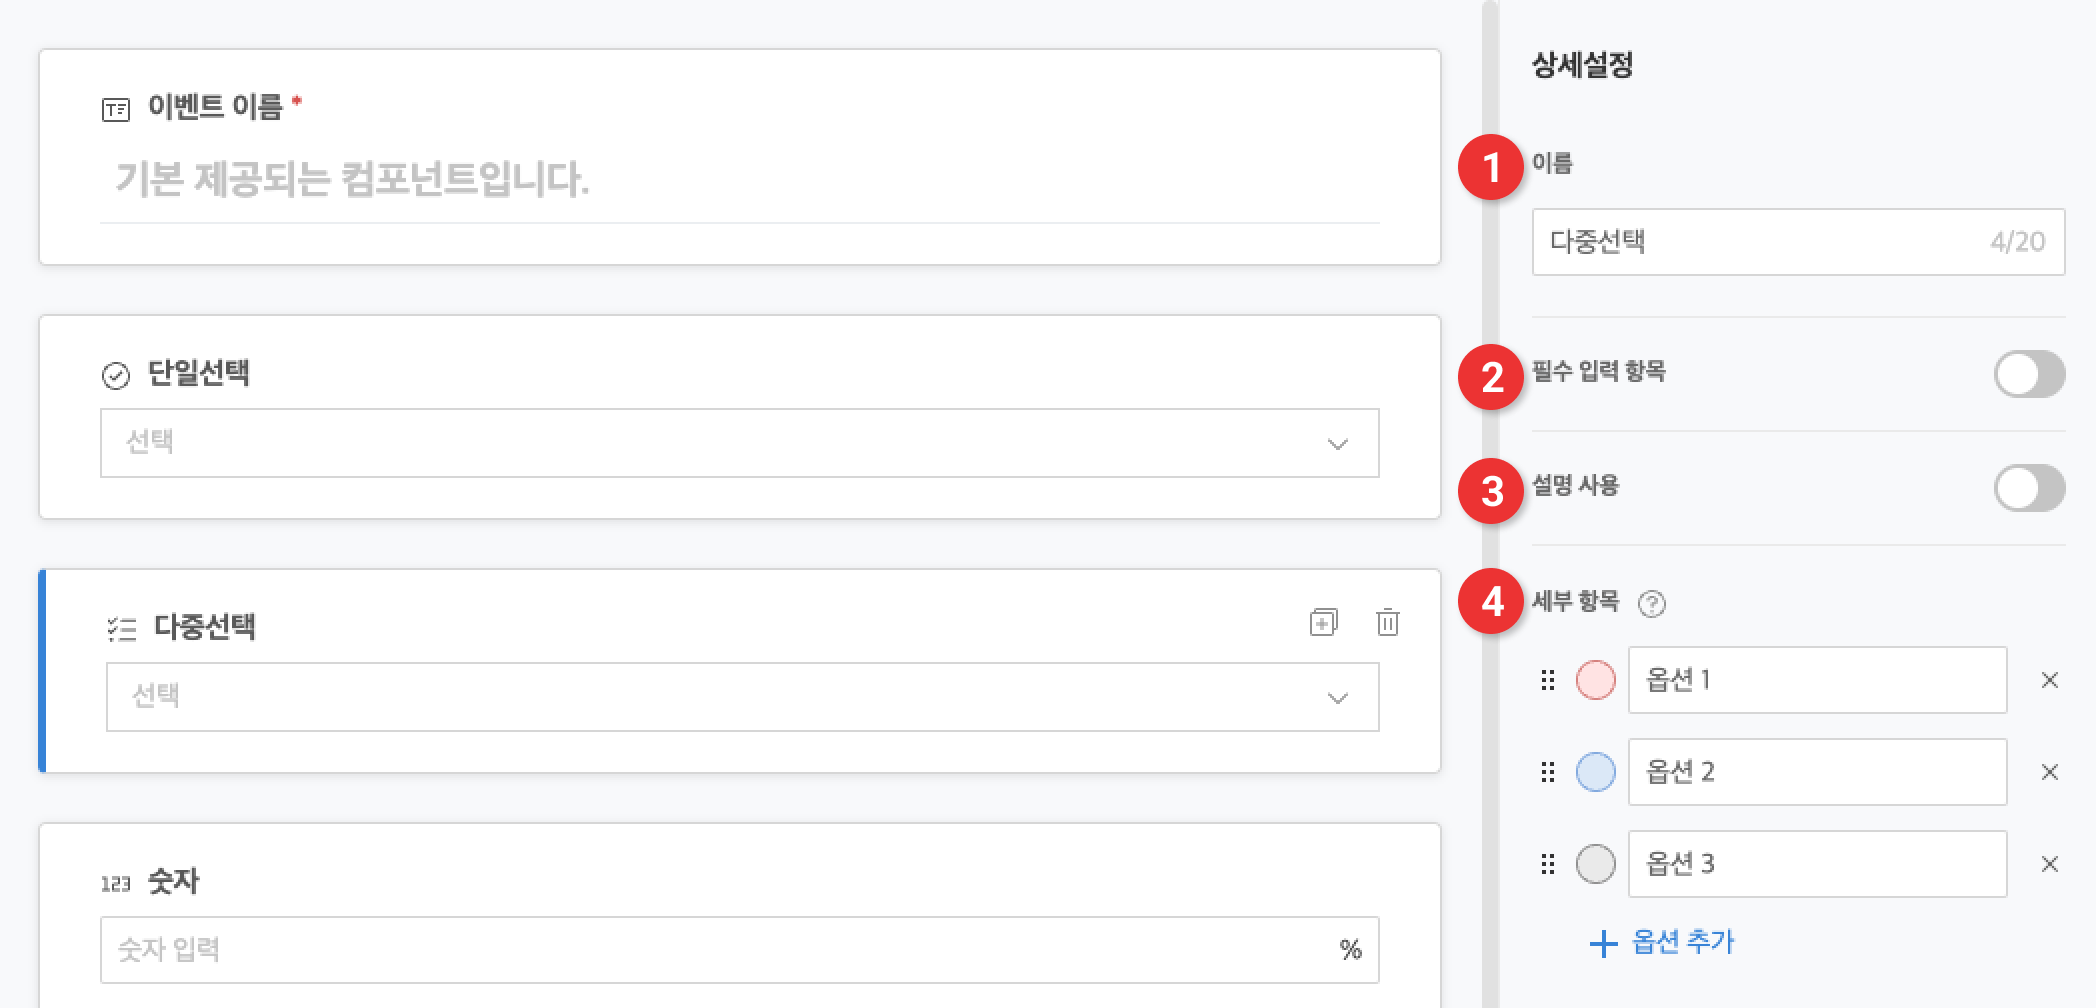The image size is (2096, 1008).
Task: Remove 옵션 1 with its X icon
Action: pyautogui.click(x=2049, y=680)
